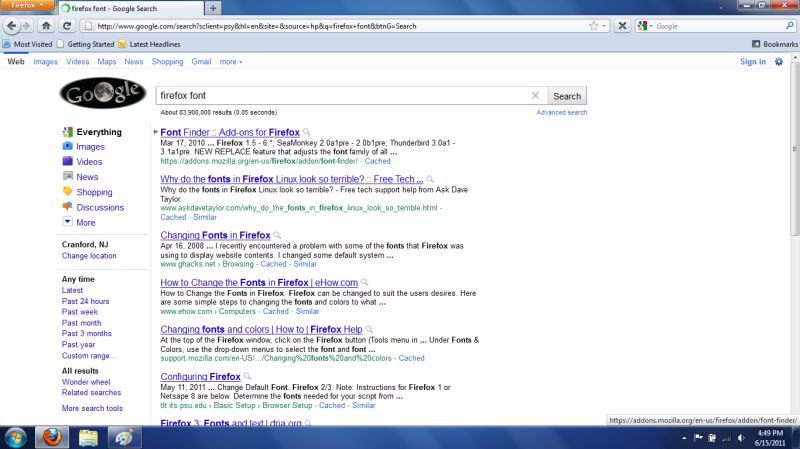Filter by Past 24 hours
The width and height of the screenshot is (800, 449).
click(85, 301)
